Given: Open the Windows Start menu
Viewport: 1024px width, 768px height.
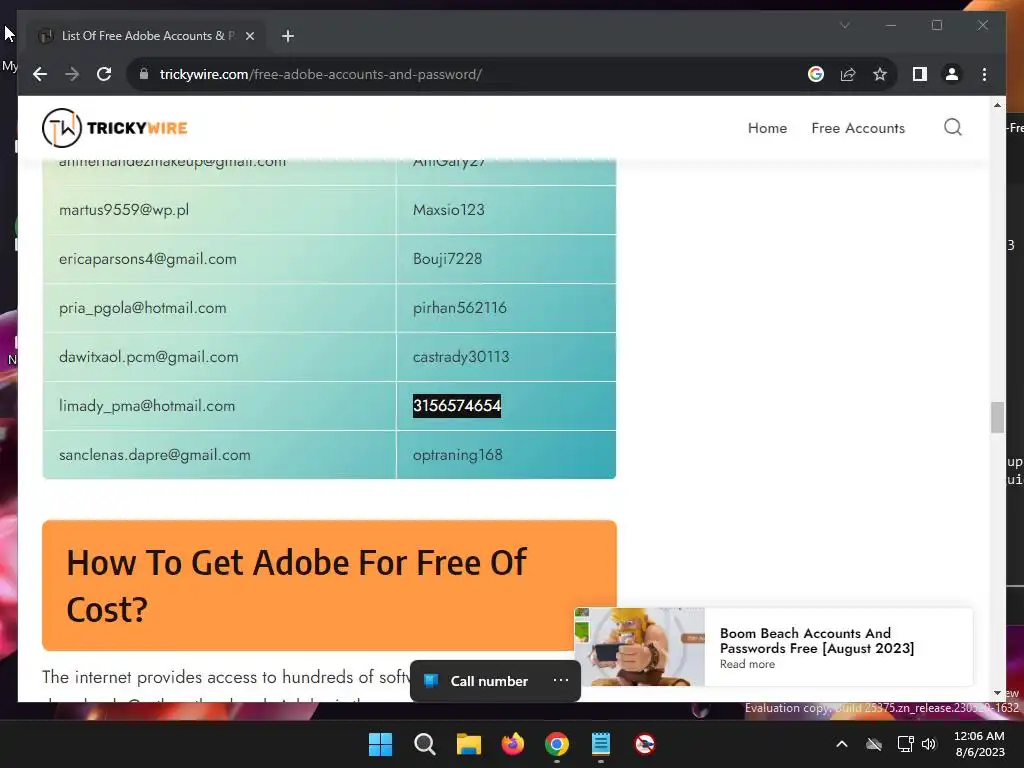Looking at the screenshot, I should [380, 744].
